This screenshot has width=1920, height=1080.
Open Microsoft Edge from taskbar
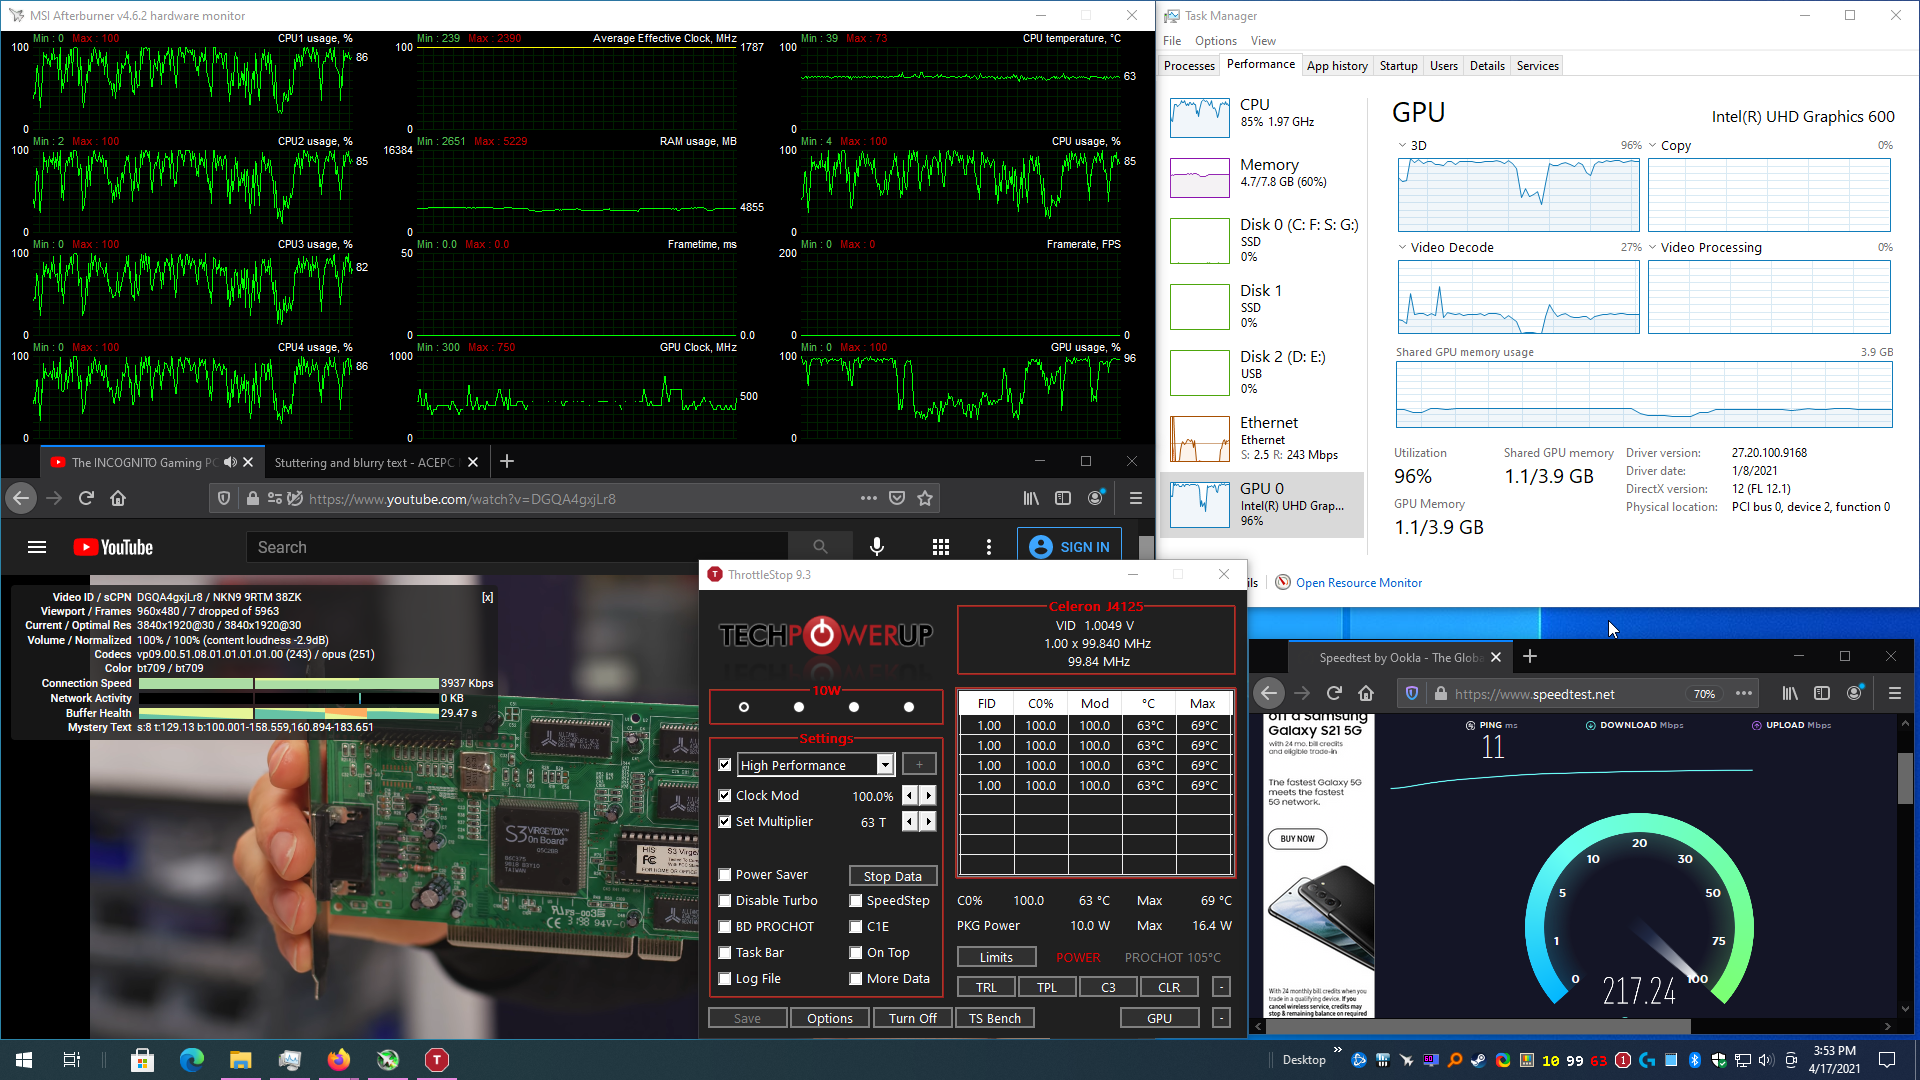[x=191, y=1059]
